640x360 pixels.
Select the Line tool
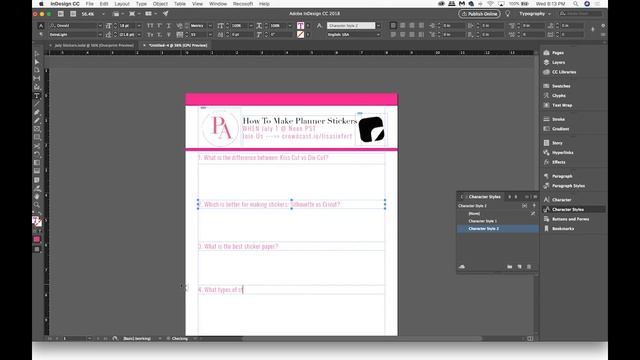pyautogui.click(x=37, y=104)
